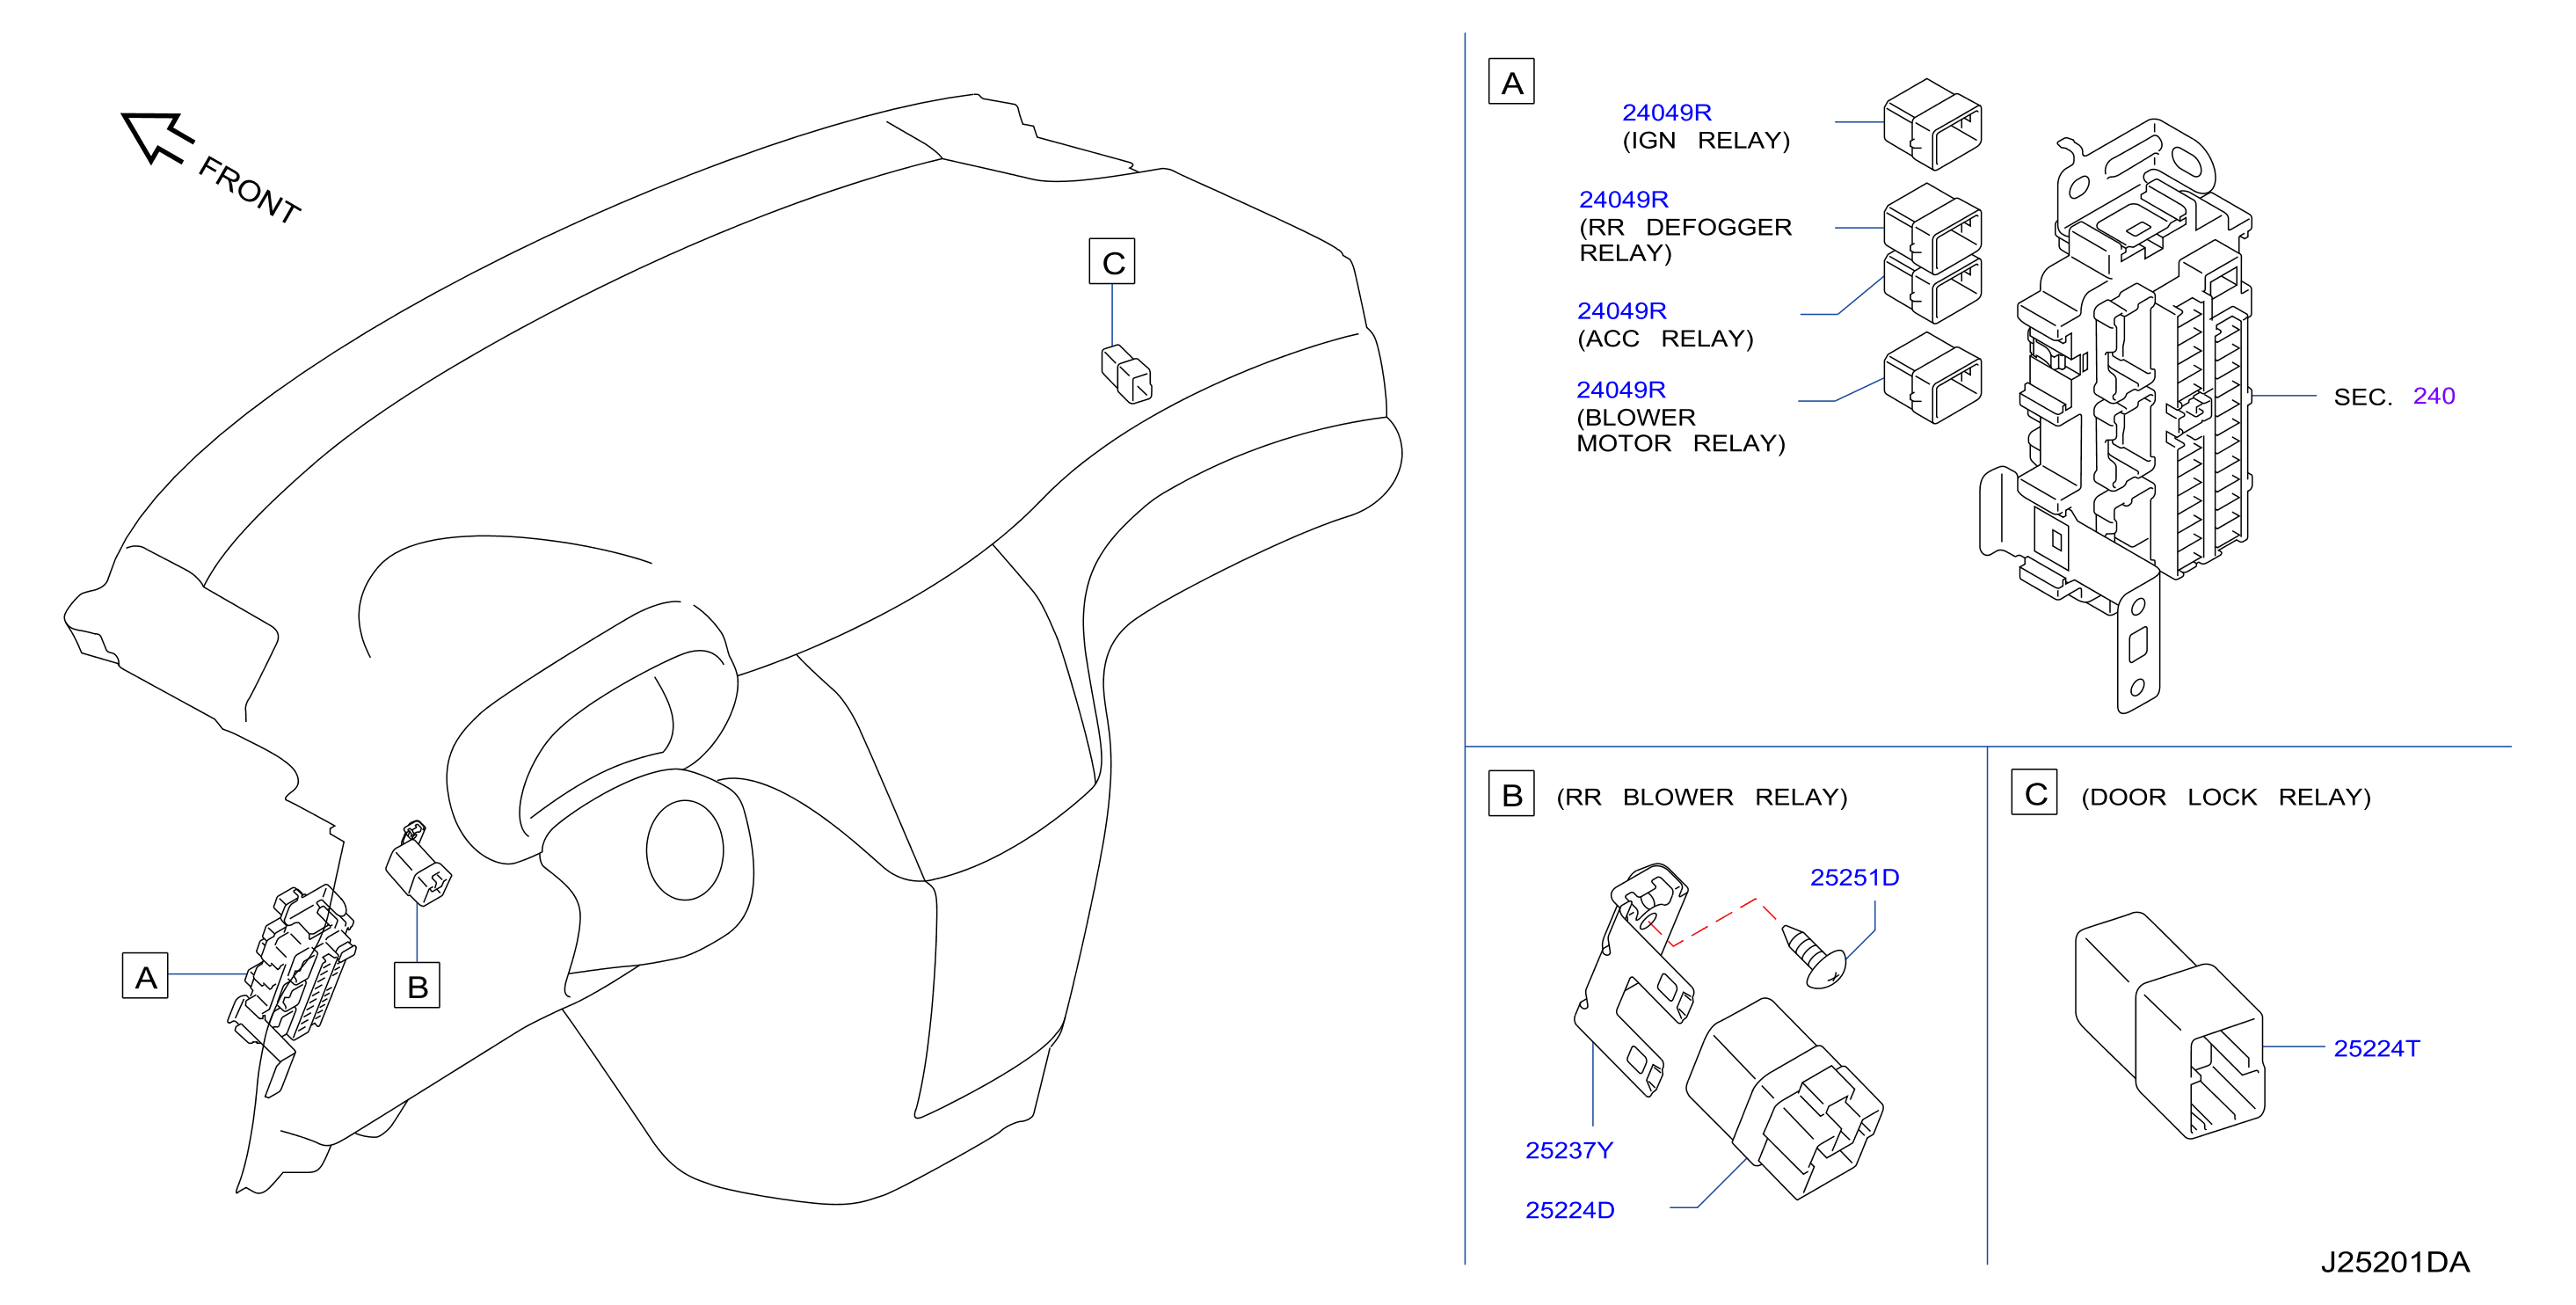Open part number 25251D link

(x=1854, y=877)
